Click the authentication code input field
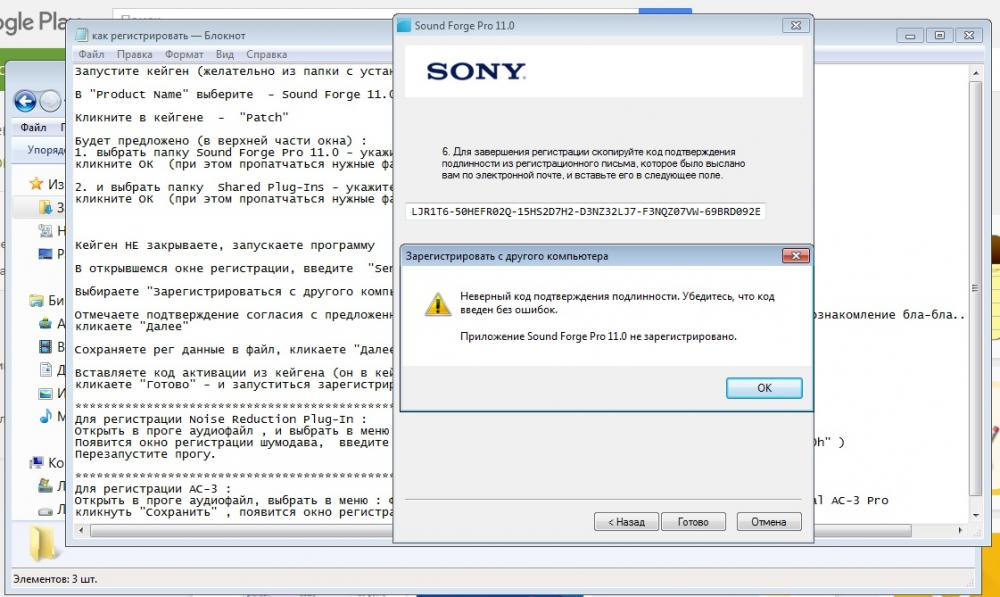 click(586, 212)
